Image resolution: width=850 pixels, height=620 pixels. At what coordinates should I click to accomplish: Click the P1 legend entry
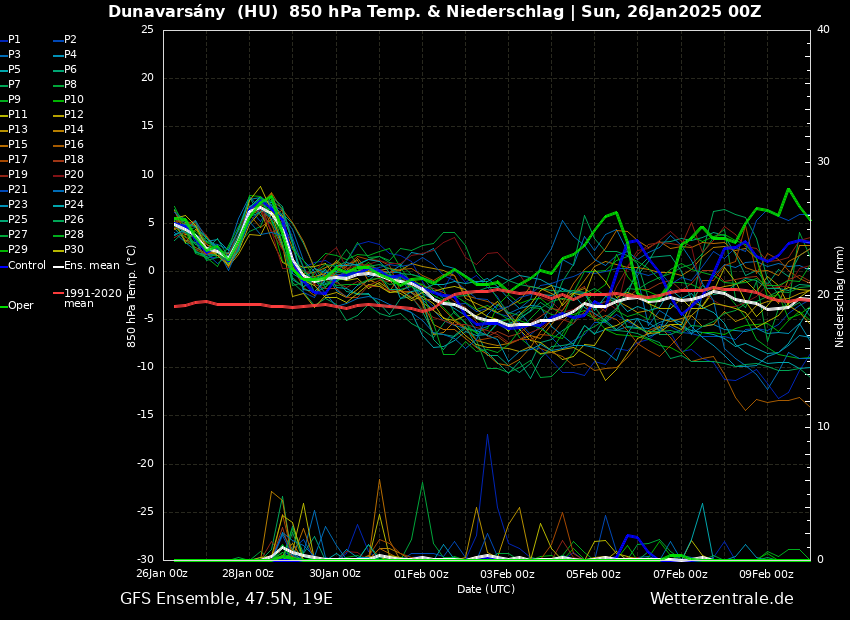14,40
